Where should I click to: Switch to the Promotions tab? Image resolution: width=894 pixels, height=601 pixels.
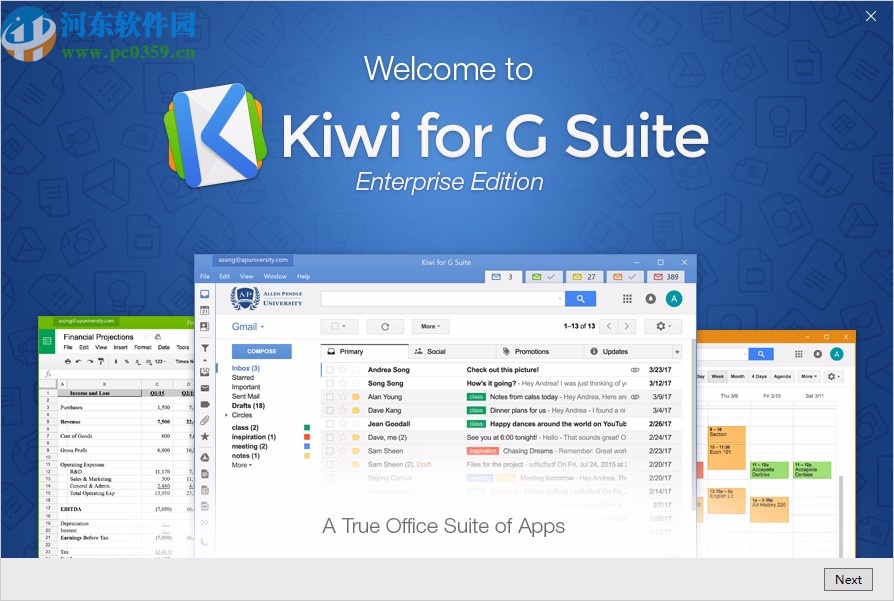click(x=531, y=351)
